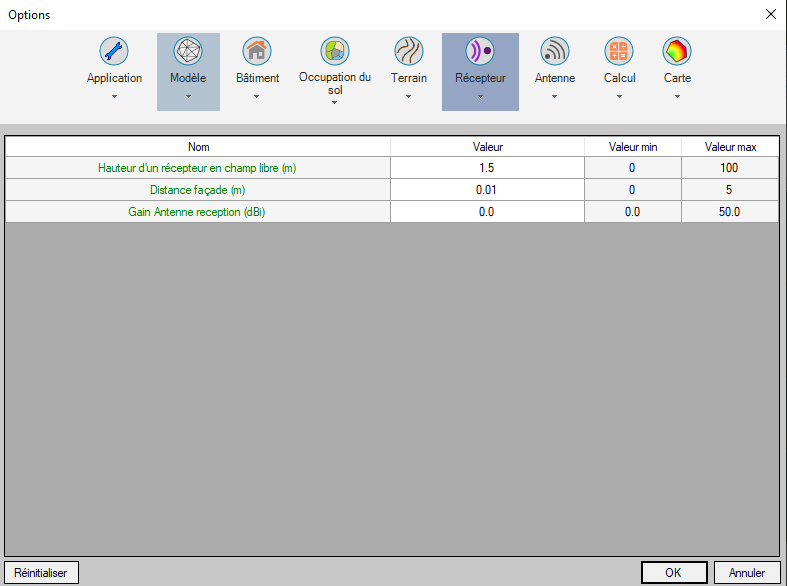Open the Bâtiment house icon
Screen dimensions: 787x586
coord(257,51)
